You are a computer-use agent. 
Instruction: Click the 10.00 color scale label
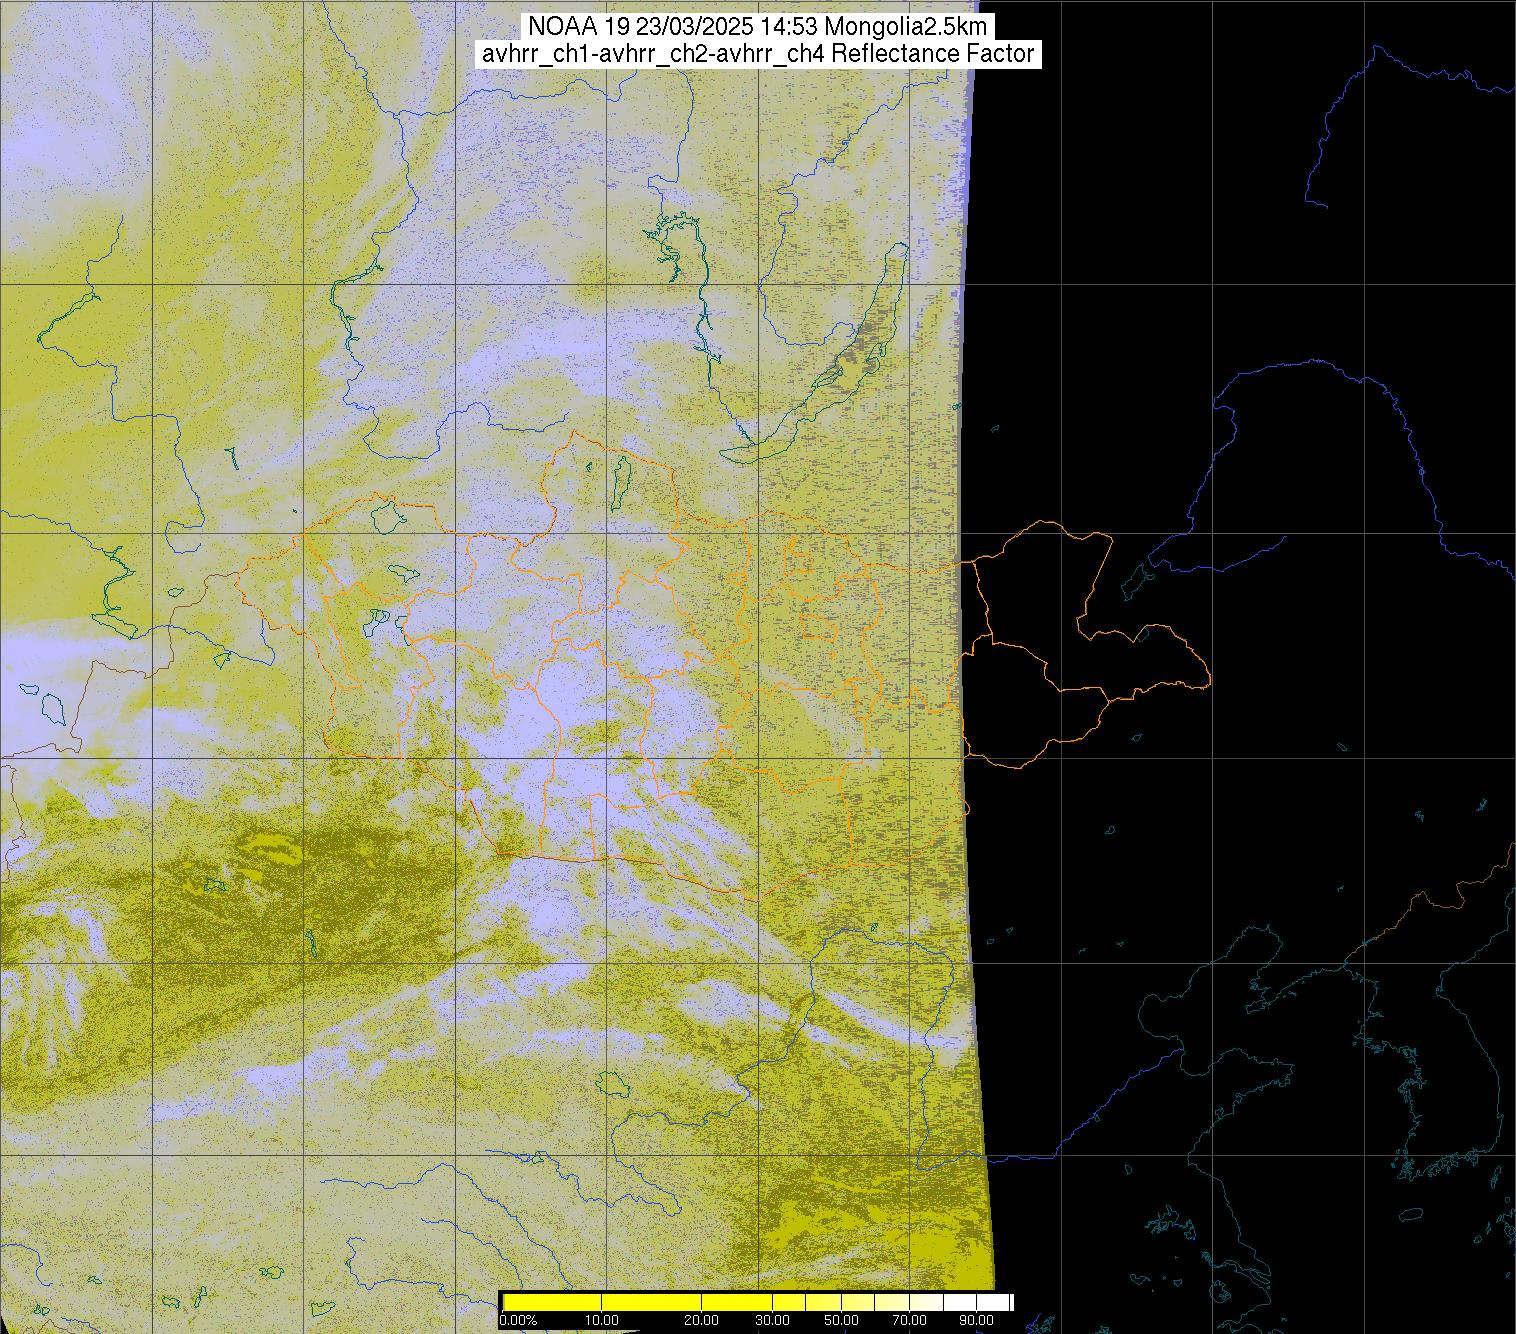(x=602, y=1321)
